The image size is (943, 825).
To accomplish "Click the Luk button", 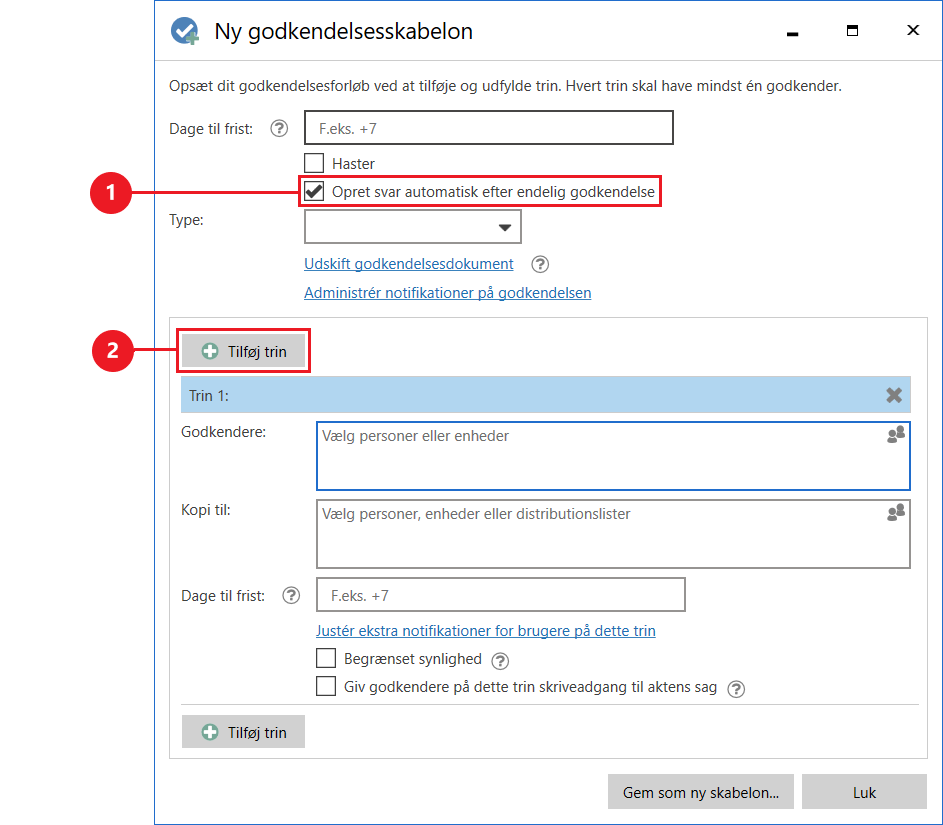I will (x=864, y=792).
